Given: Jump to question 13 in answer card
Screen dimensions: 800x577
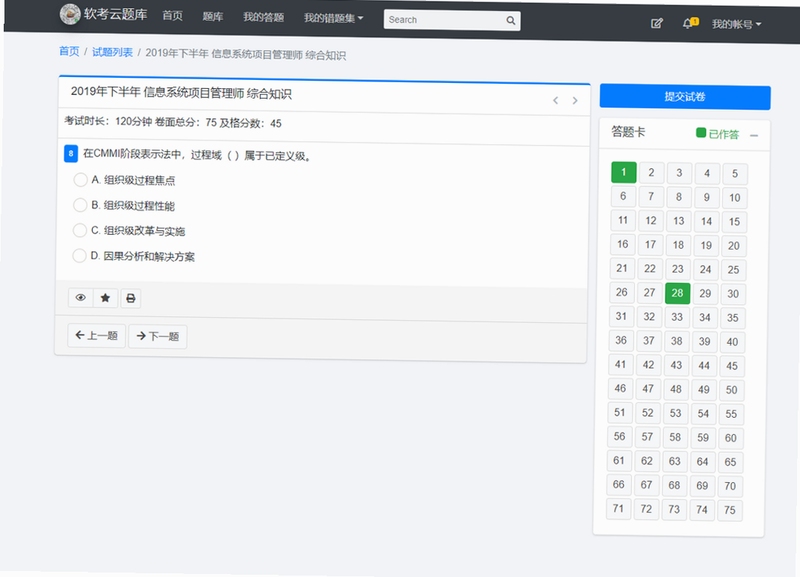Looking at the screenshot, I should (x=679, y=221).
